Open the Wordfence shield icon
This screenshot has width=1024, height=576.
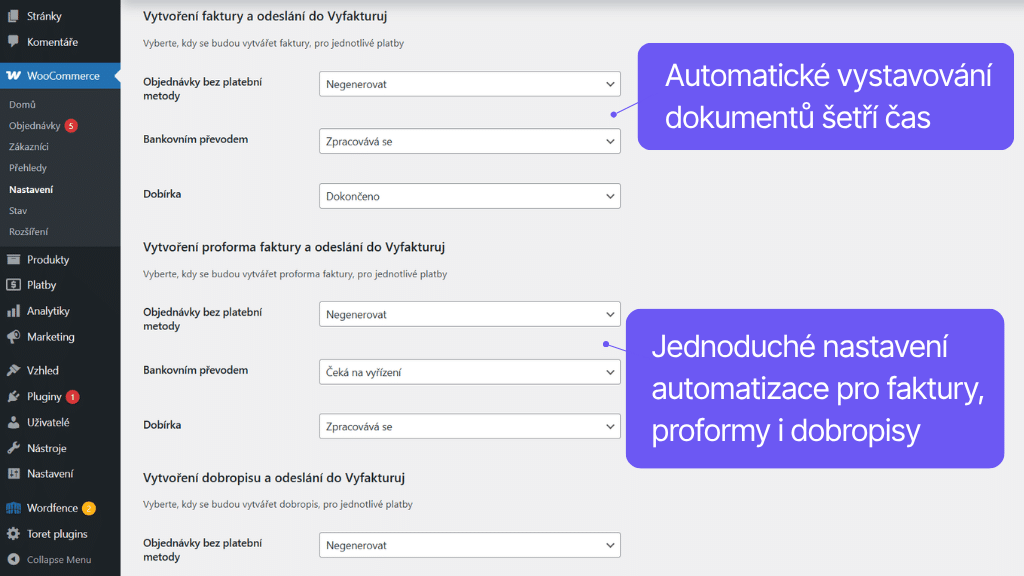[x=12, y=508]
